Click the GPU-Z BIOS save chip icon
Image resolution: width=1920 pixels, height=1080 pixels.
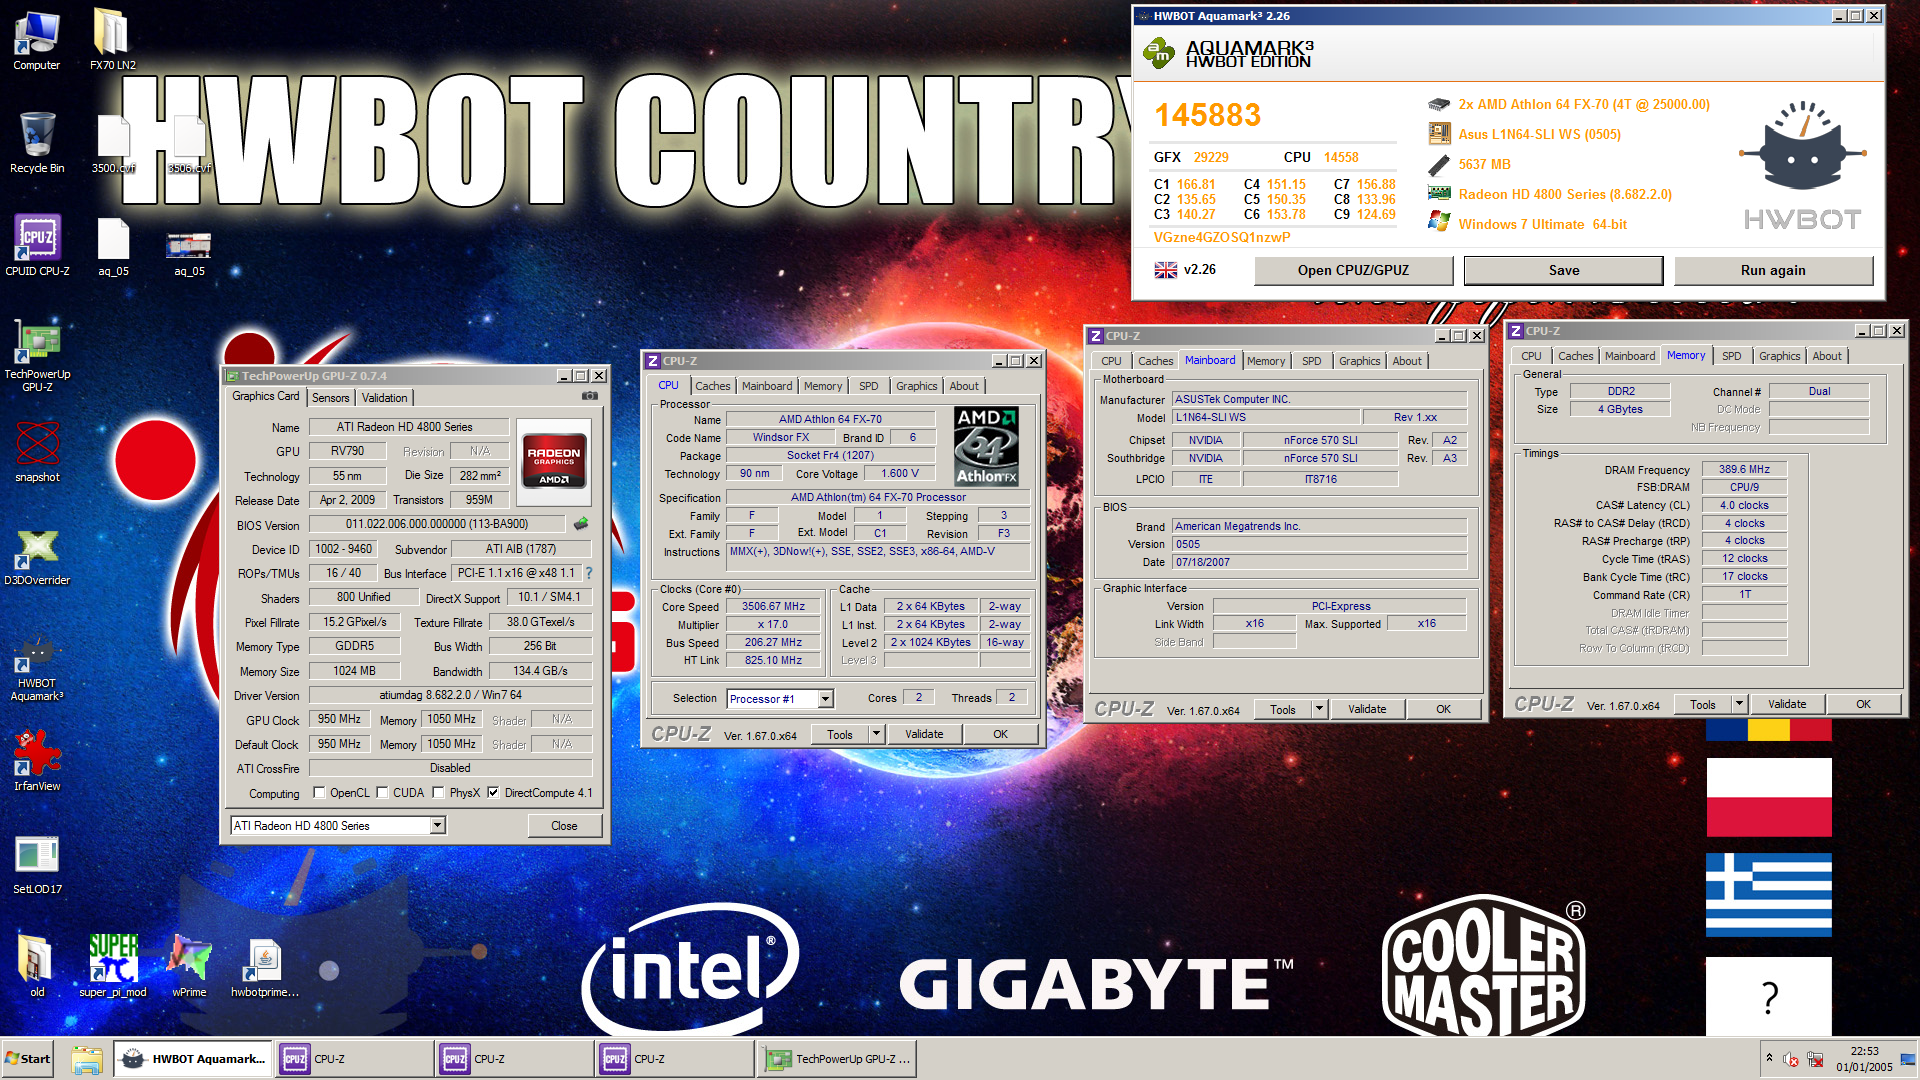[581, 524]
